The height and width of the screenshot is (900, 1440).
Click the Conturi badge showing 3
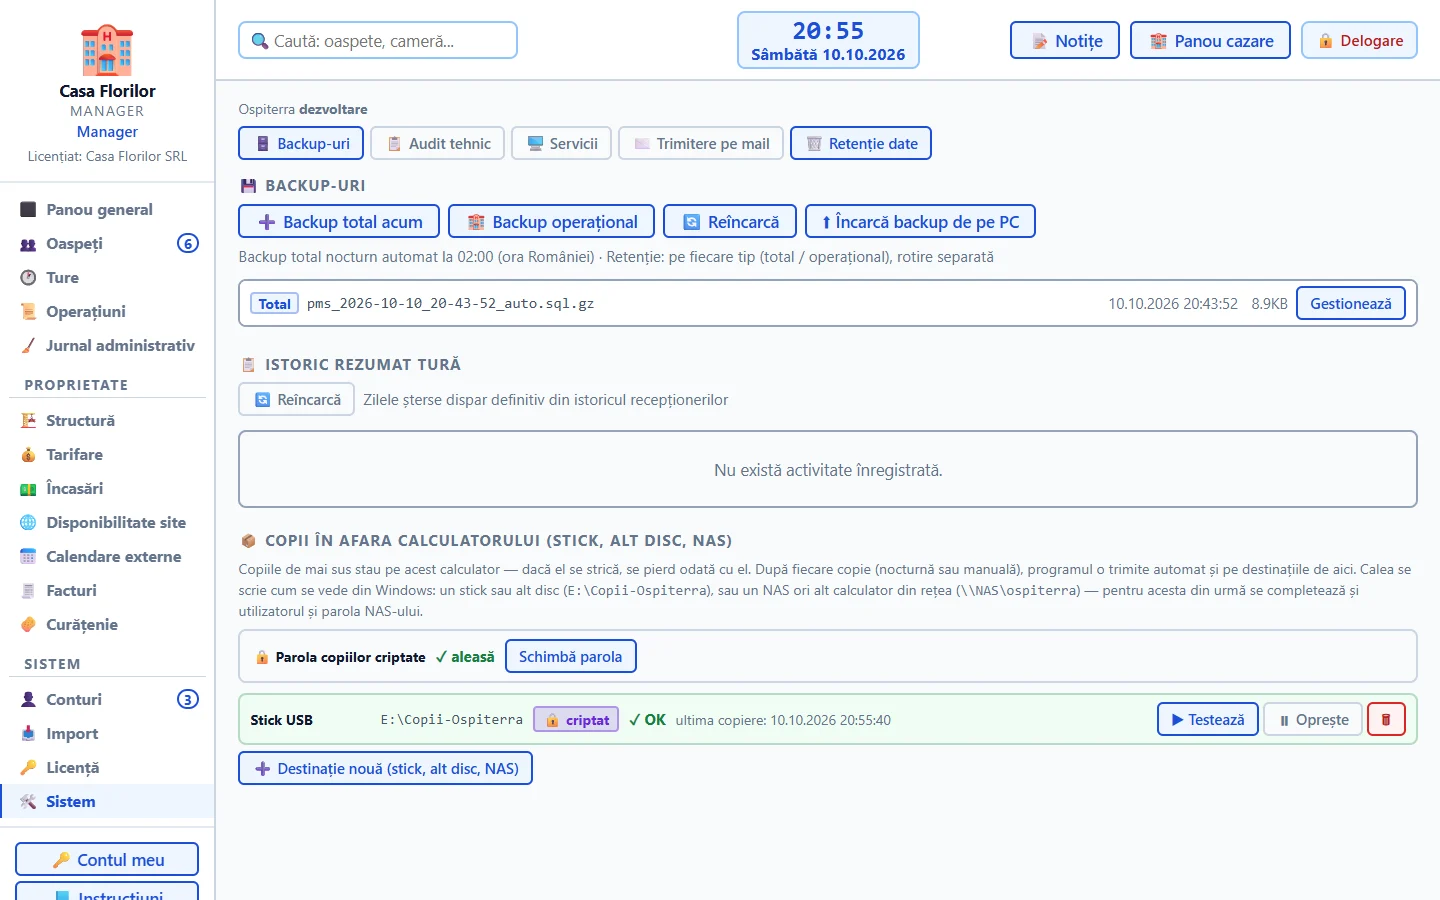pos(188,699)
